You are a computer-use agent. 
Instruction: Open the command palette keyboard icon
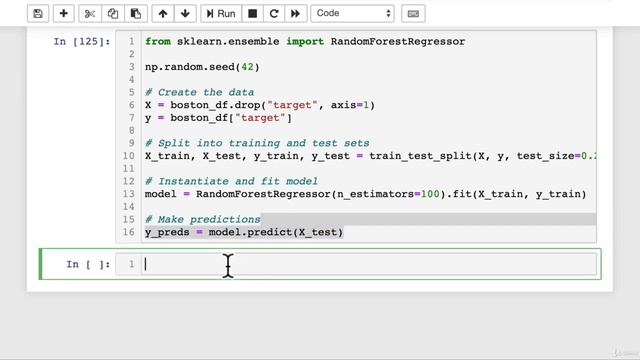tap(413, 13)
